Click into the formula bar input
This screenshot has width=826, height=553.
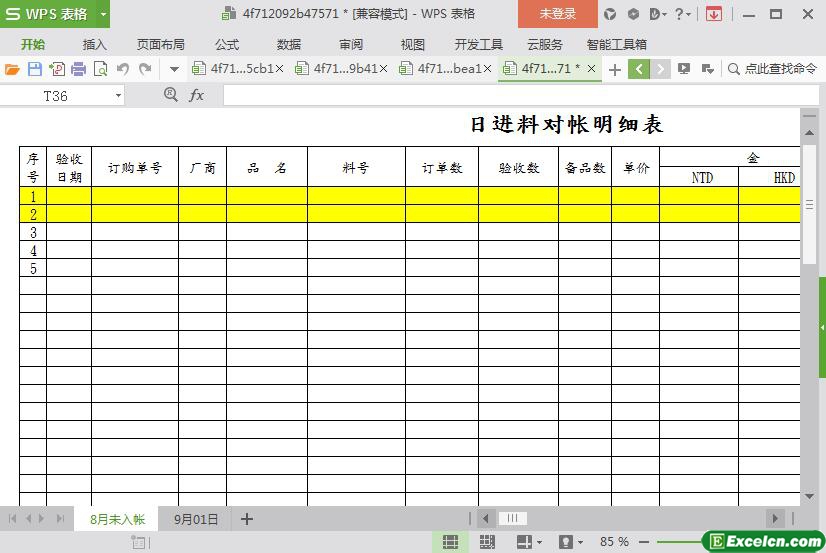click(x=521, y=96)
